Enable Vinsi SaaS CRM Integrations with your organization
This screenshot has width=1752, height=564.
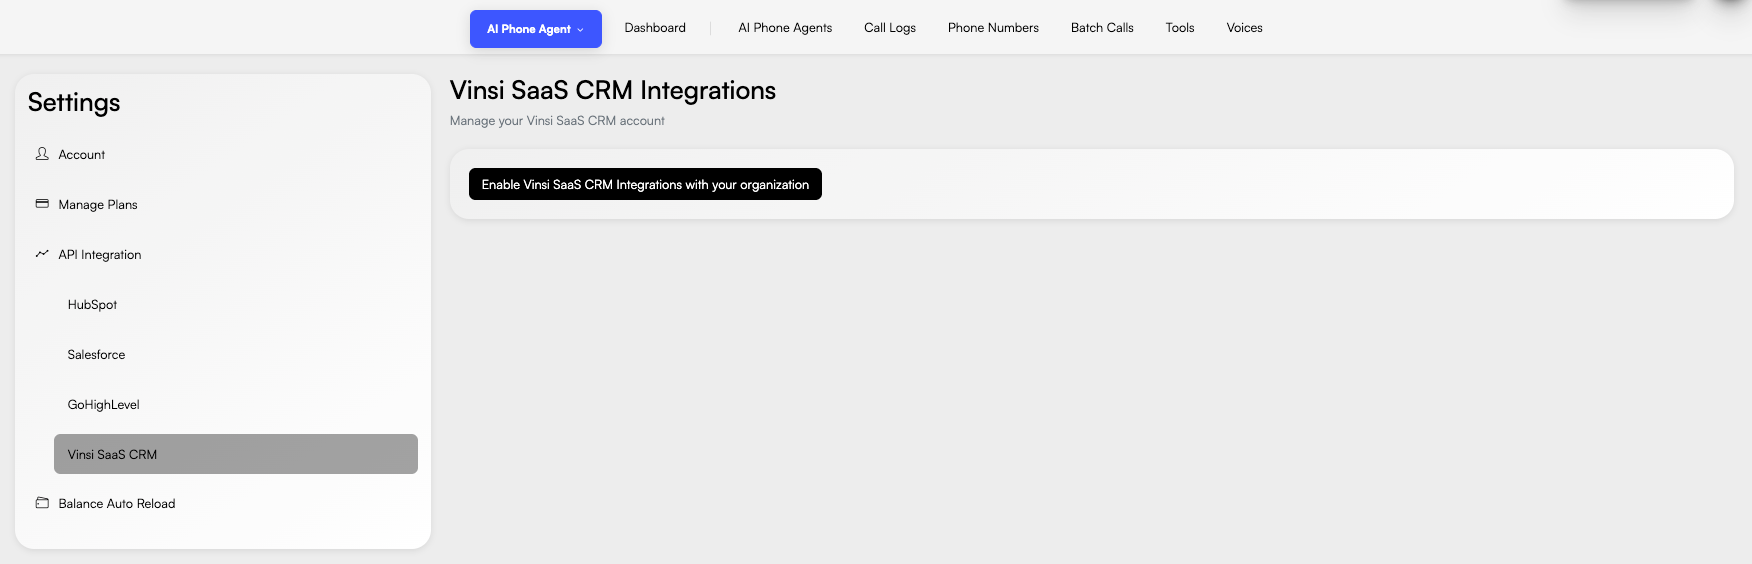pyautogui.click(x=645, y=184)
